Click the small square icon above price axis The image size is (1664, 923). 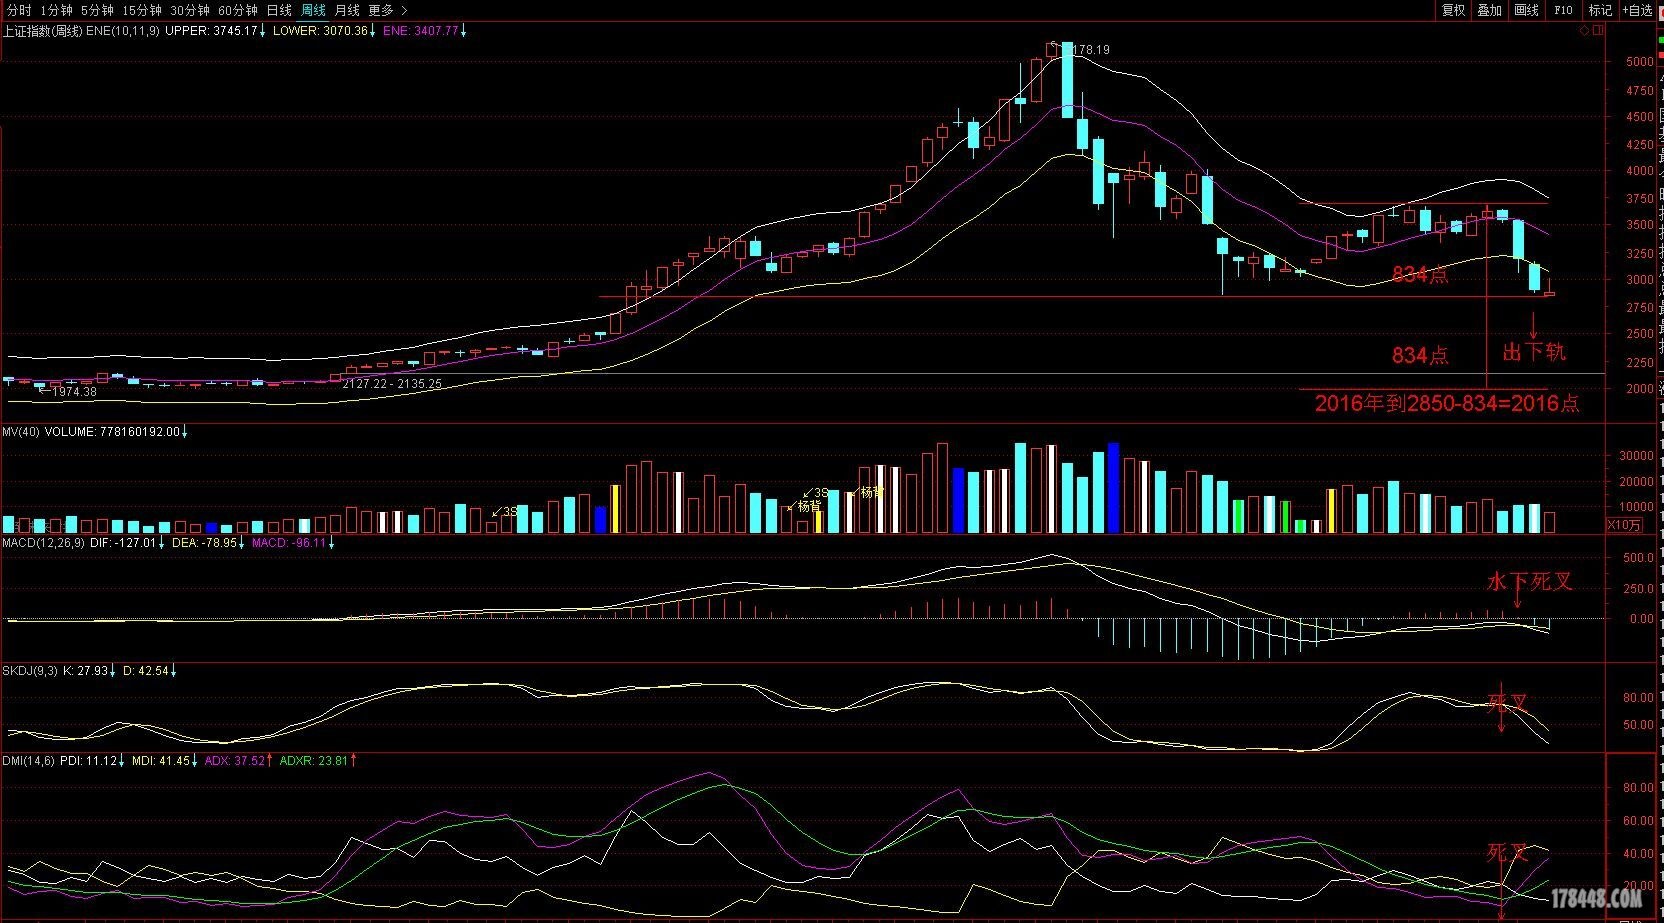(x=1597, y=31)
